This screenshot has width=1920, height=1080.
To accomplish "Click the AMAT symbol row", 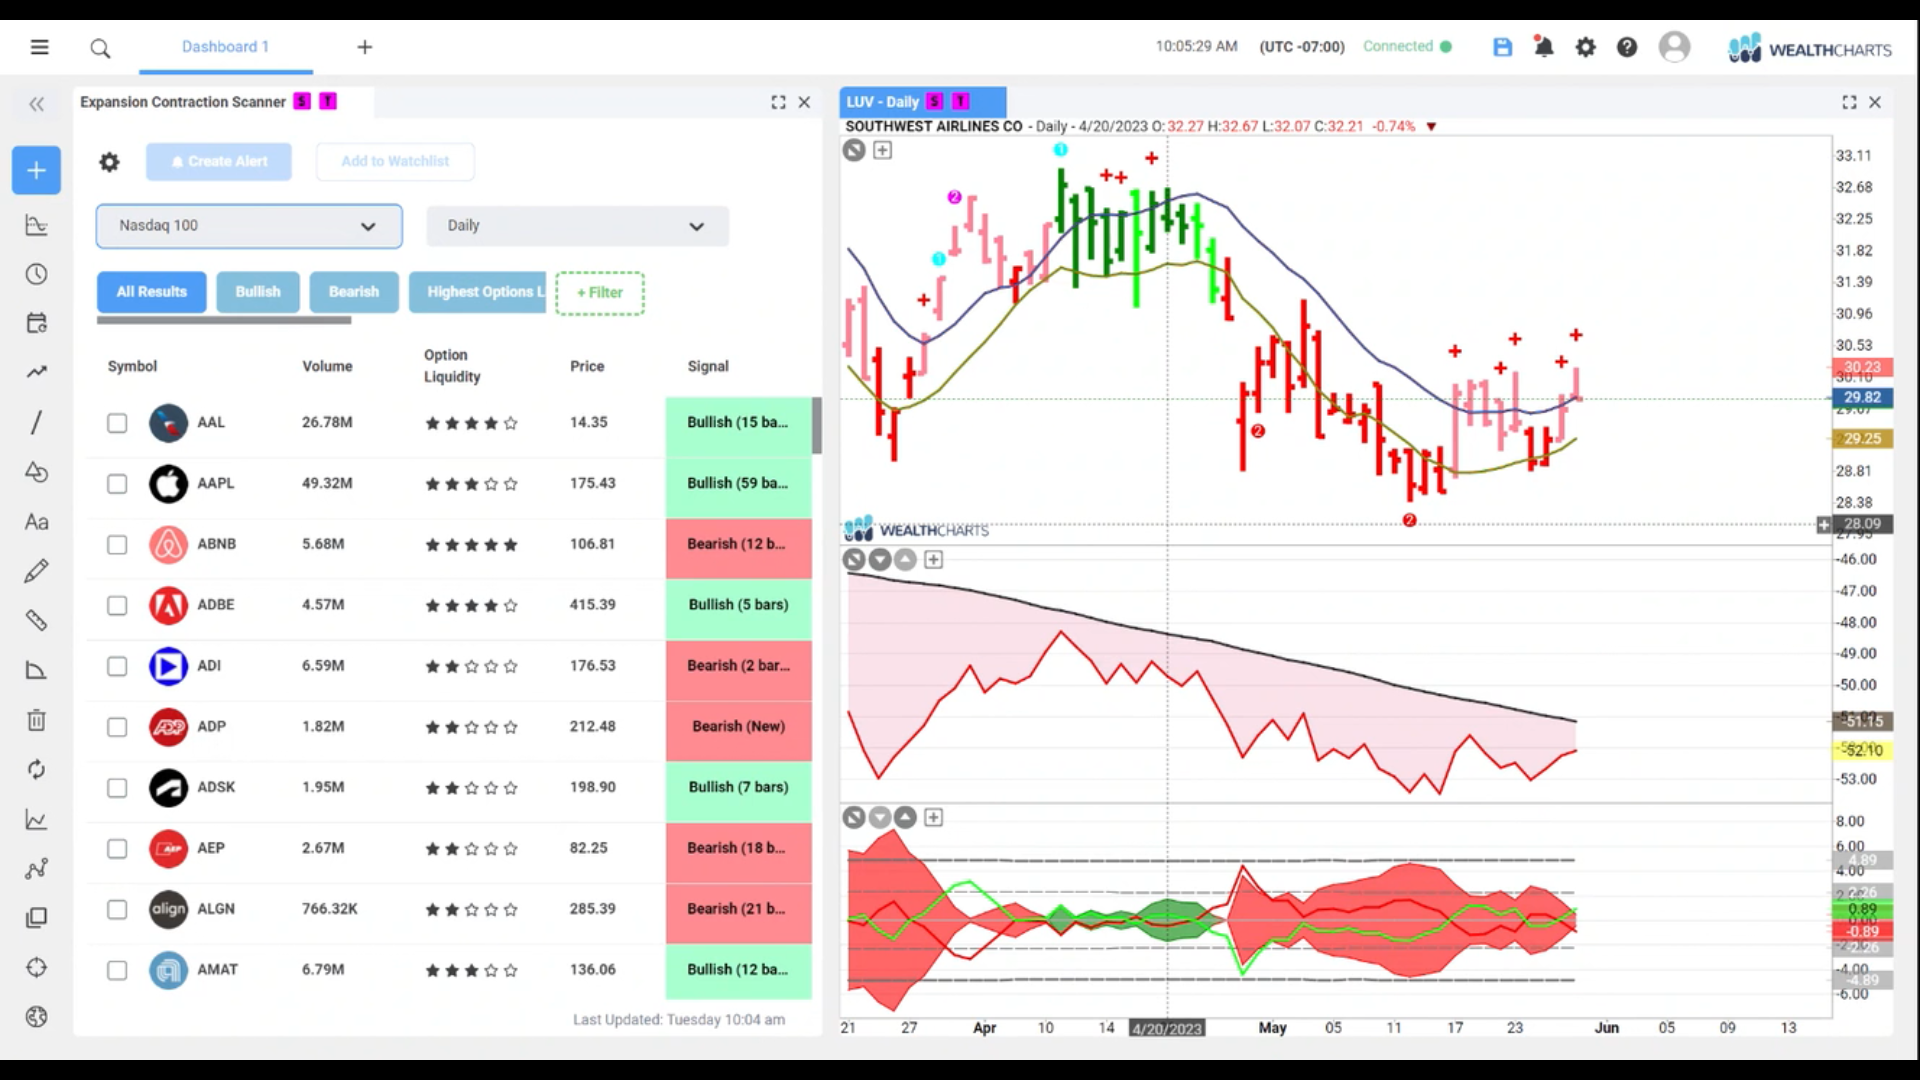I will pos(448,970).
